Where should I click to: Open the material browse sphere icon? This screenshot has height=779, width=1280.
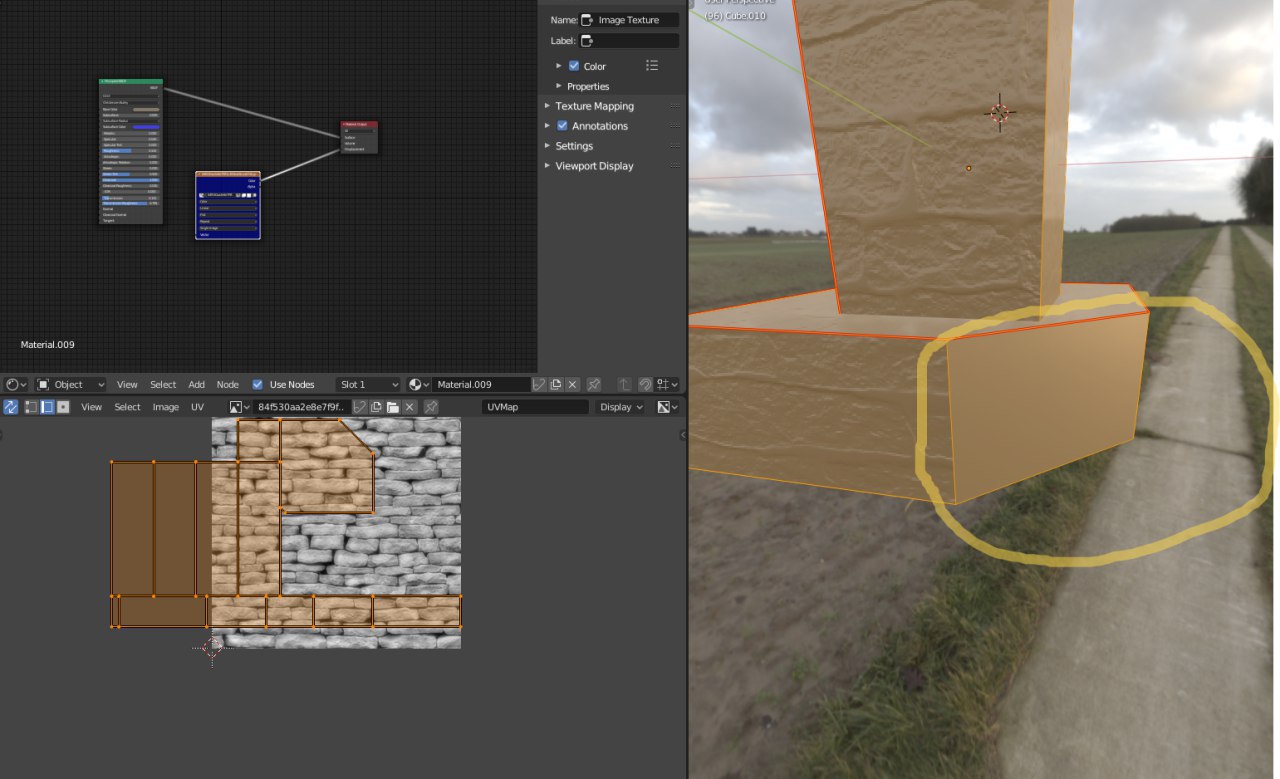click(419, 384)
